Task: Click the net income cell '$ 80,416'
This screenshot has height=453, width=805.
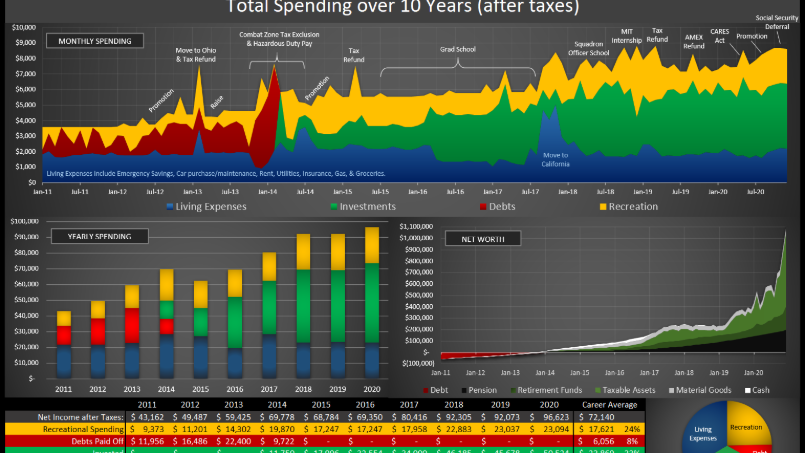Action: pos(409,417)
